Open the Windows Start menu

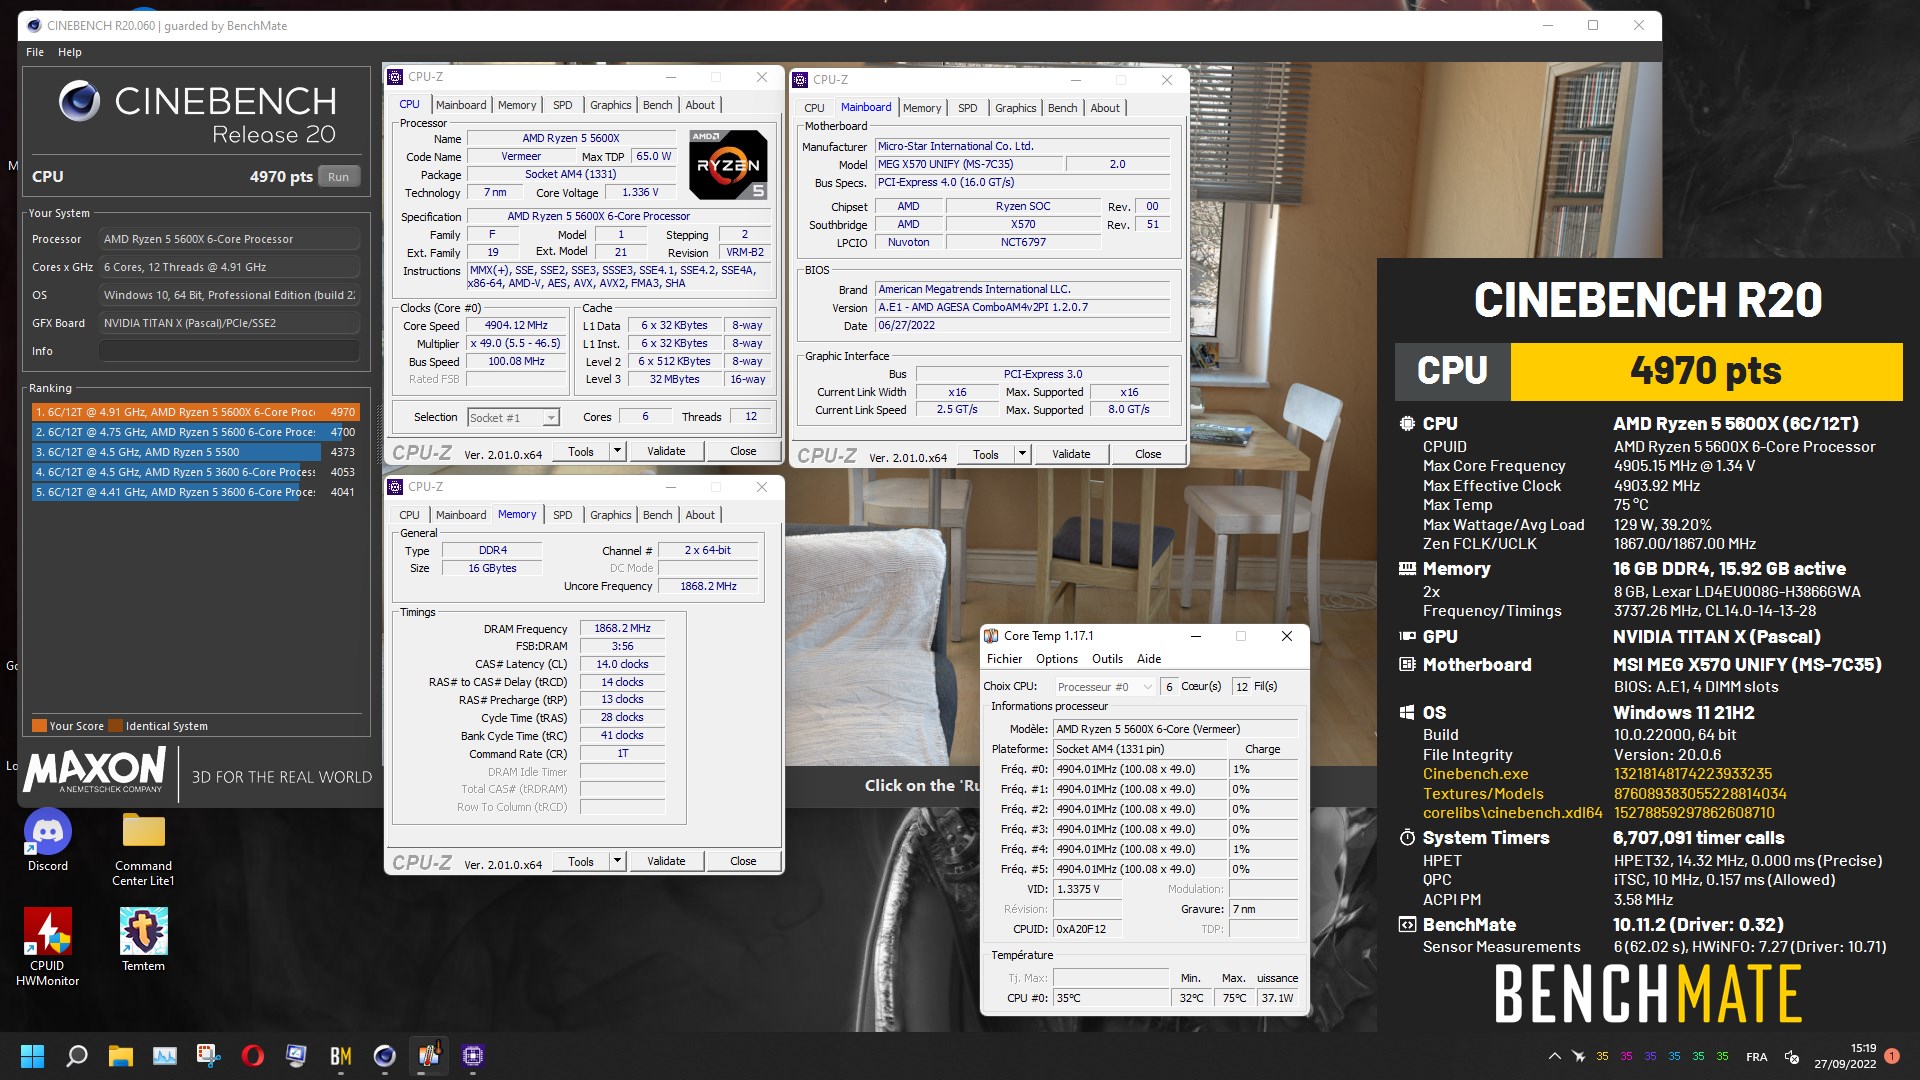[32, 1056]
